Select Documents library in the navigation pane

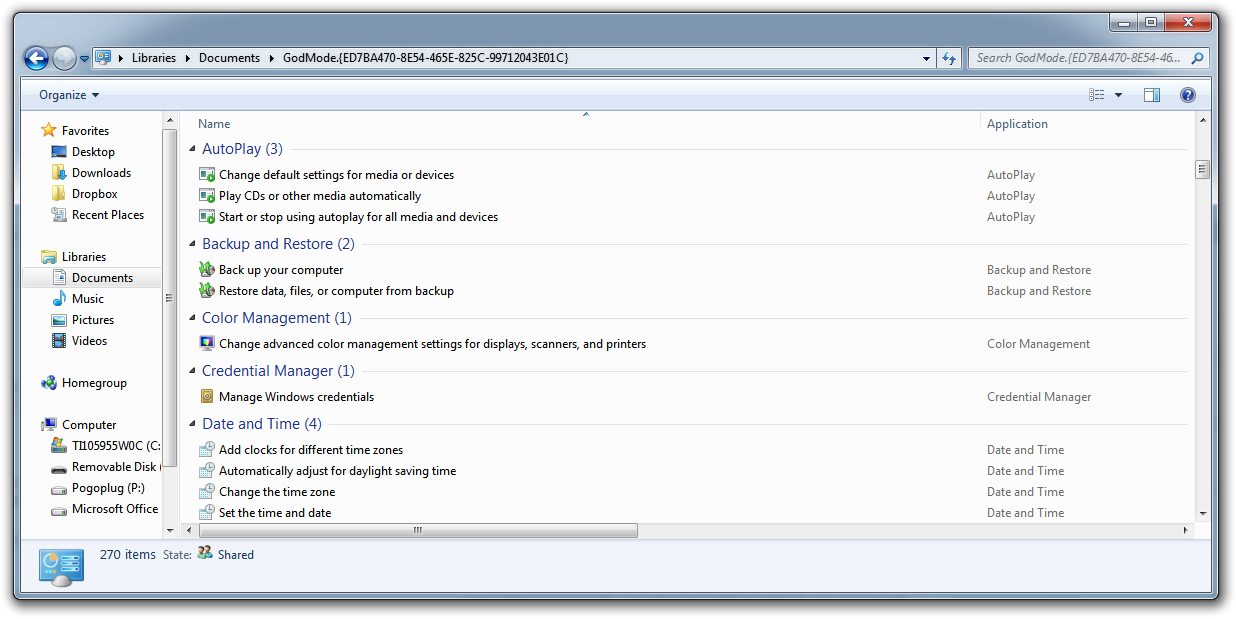[102, 278]
